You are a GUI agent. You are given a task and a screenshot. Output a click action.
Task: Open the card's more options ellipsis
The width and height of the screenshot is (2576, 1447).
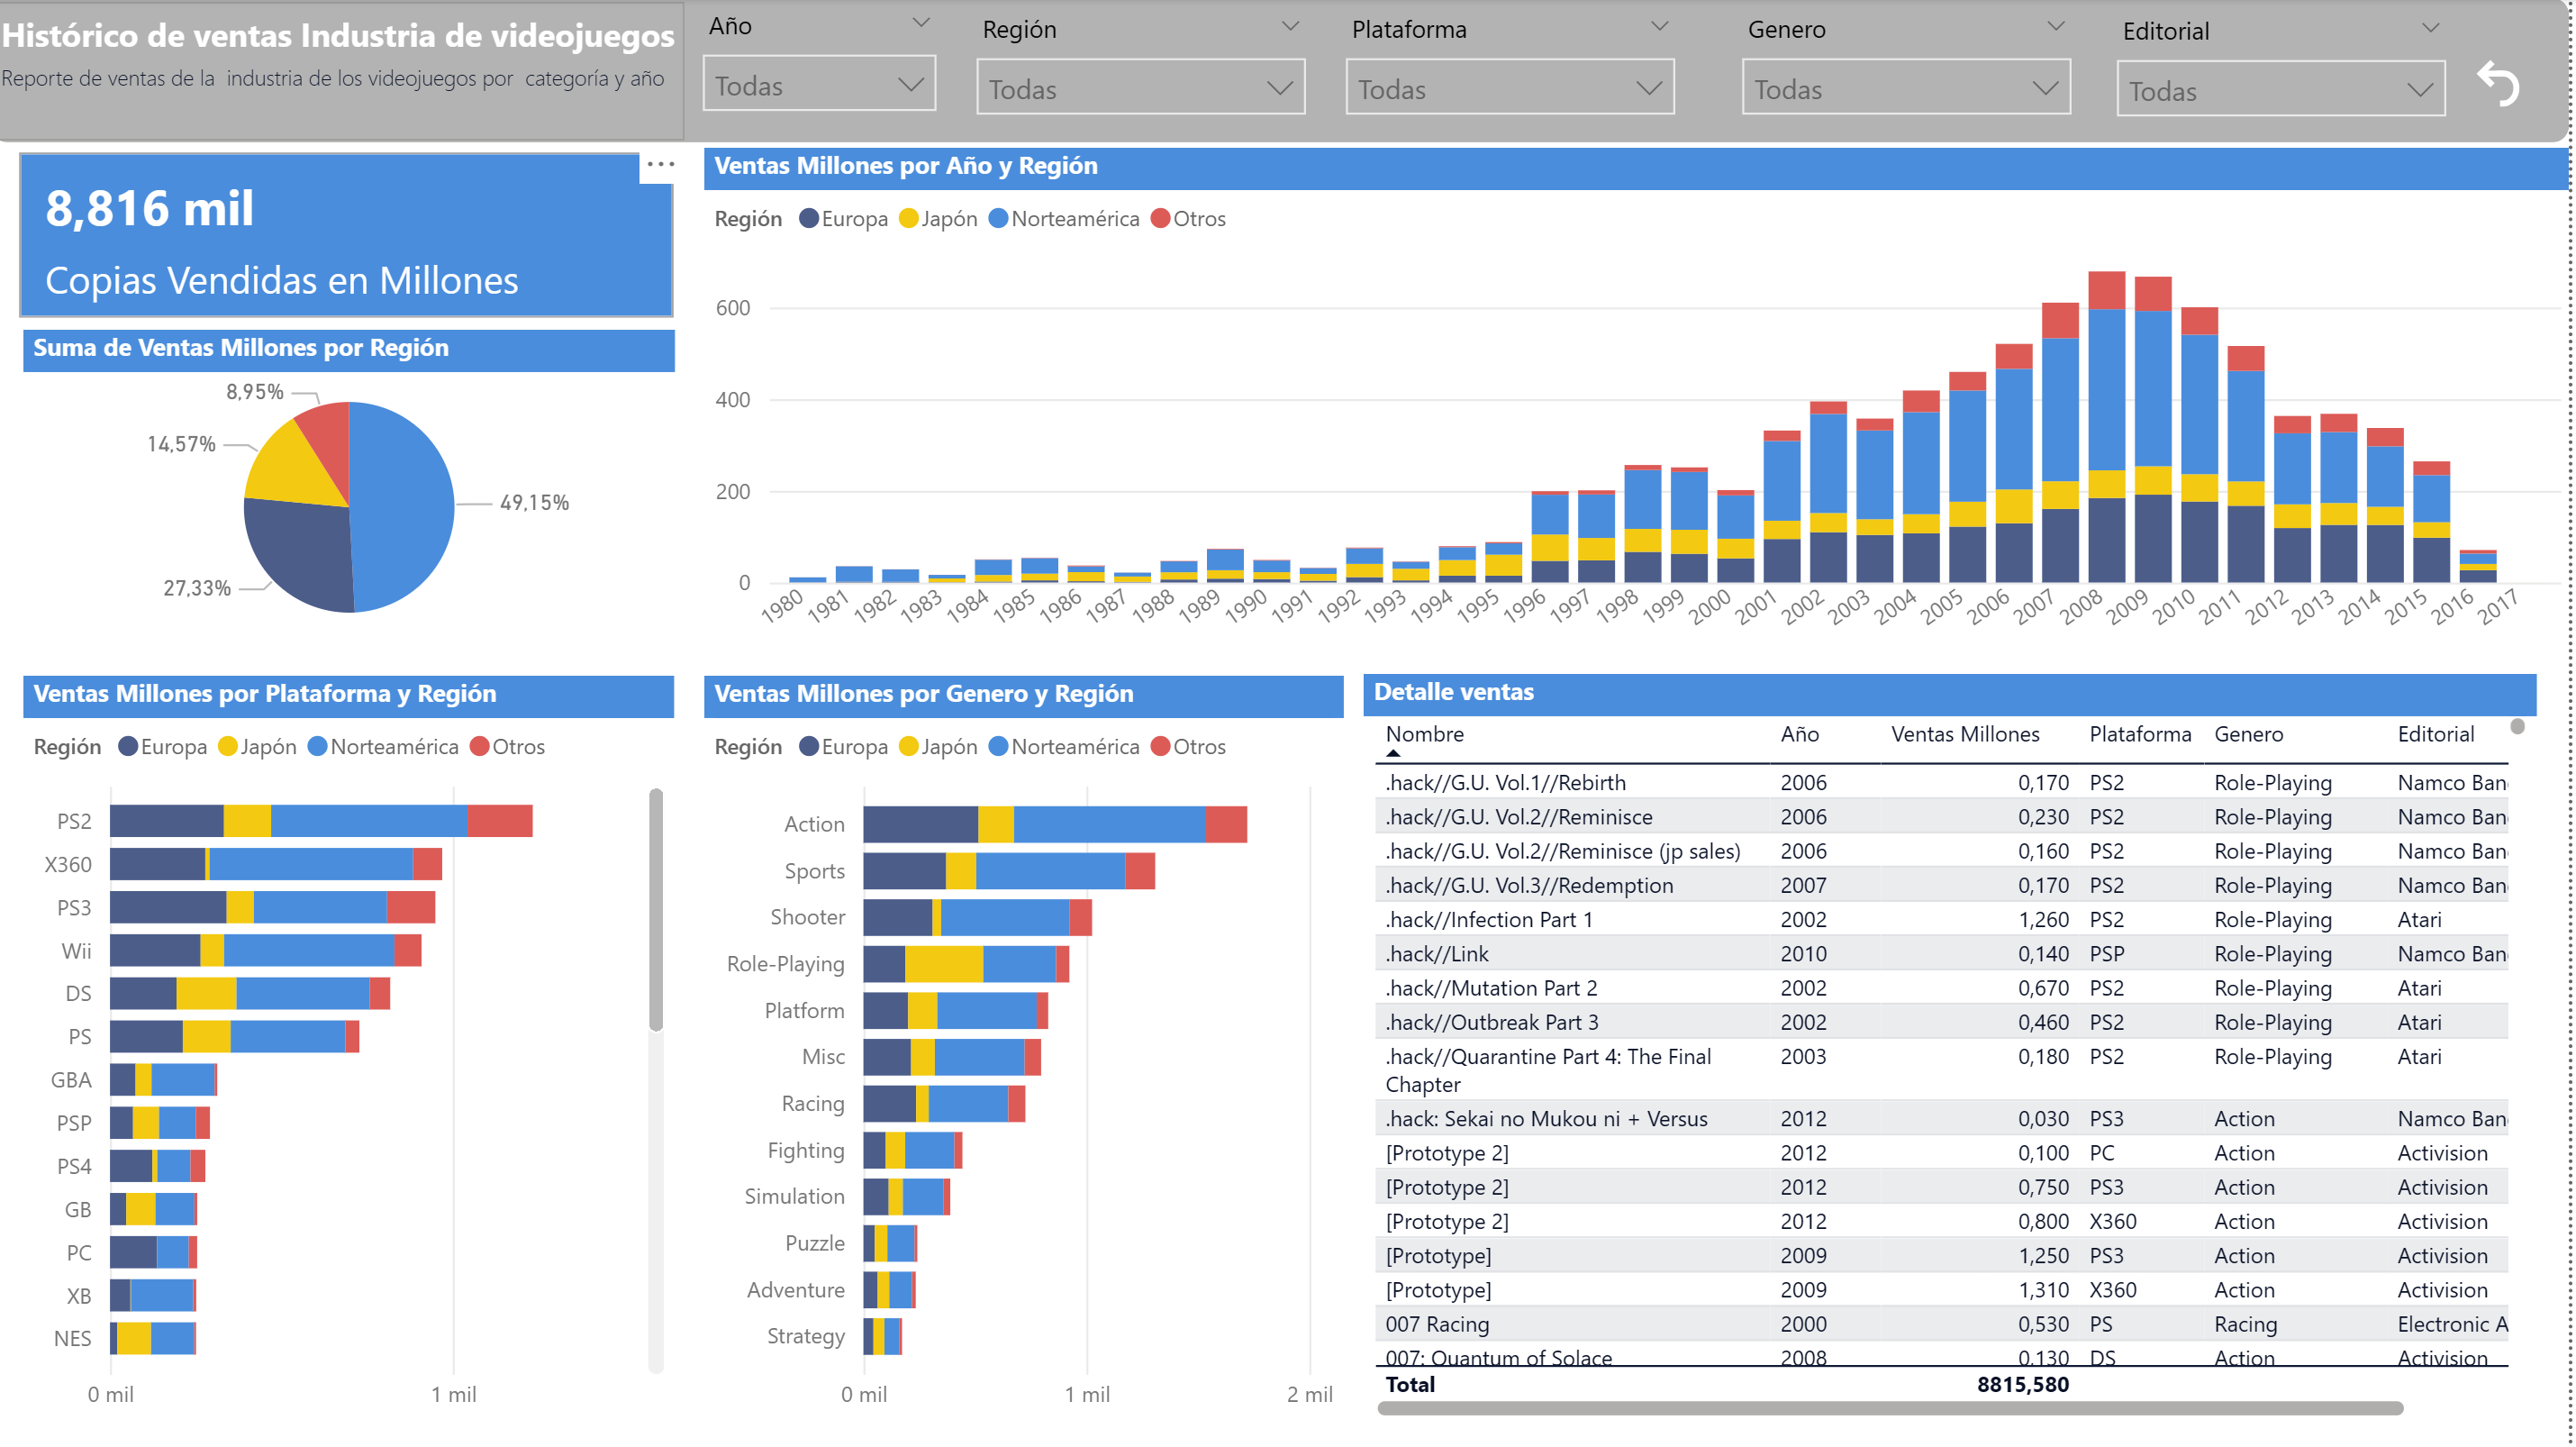660,164
